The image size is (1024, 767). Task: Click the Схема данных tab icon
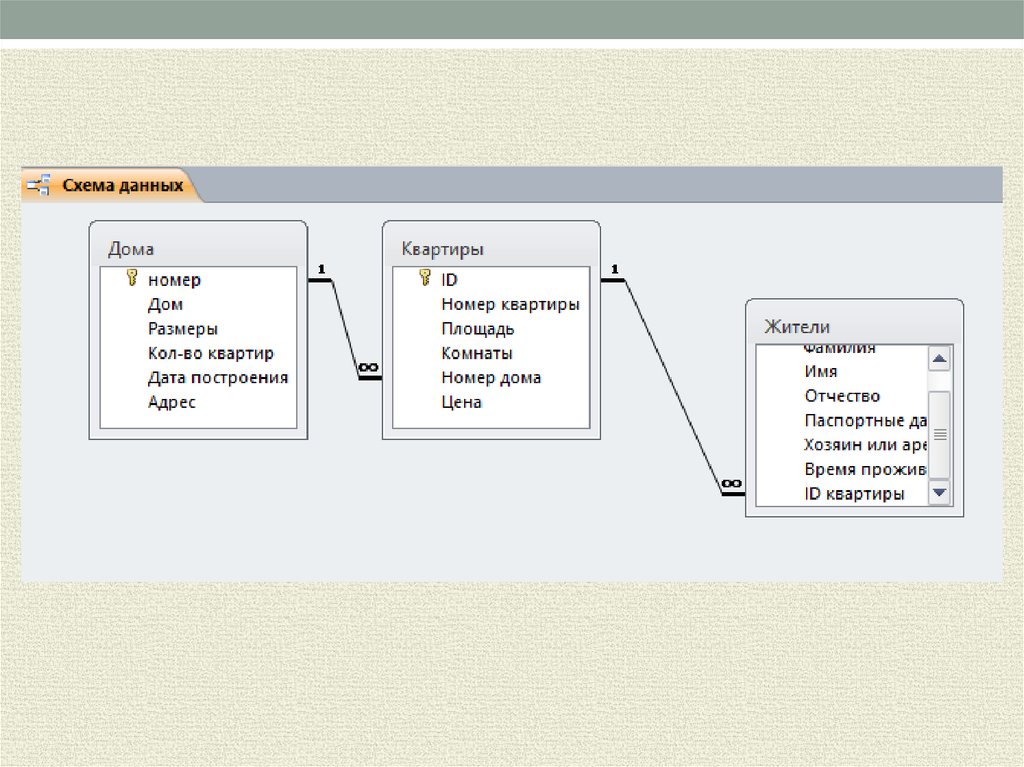40,185
